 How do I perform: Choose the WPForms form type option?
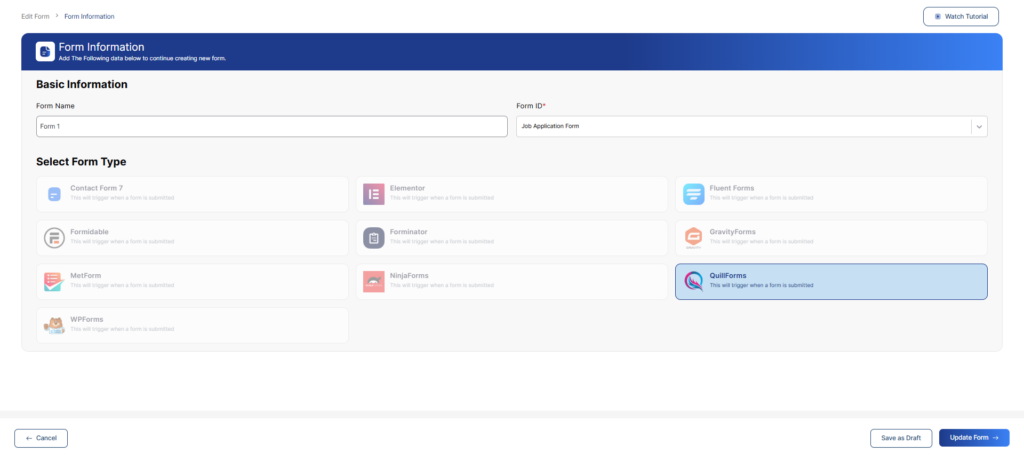point(192,326)
